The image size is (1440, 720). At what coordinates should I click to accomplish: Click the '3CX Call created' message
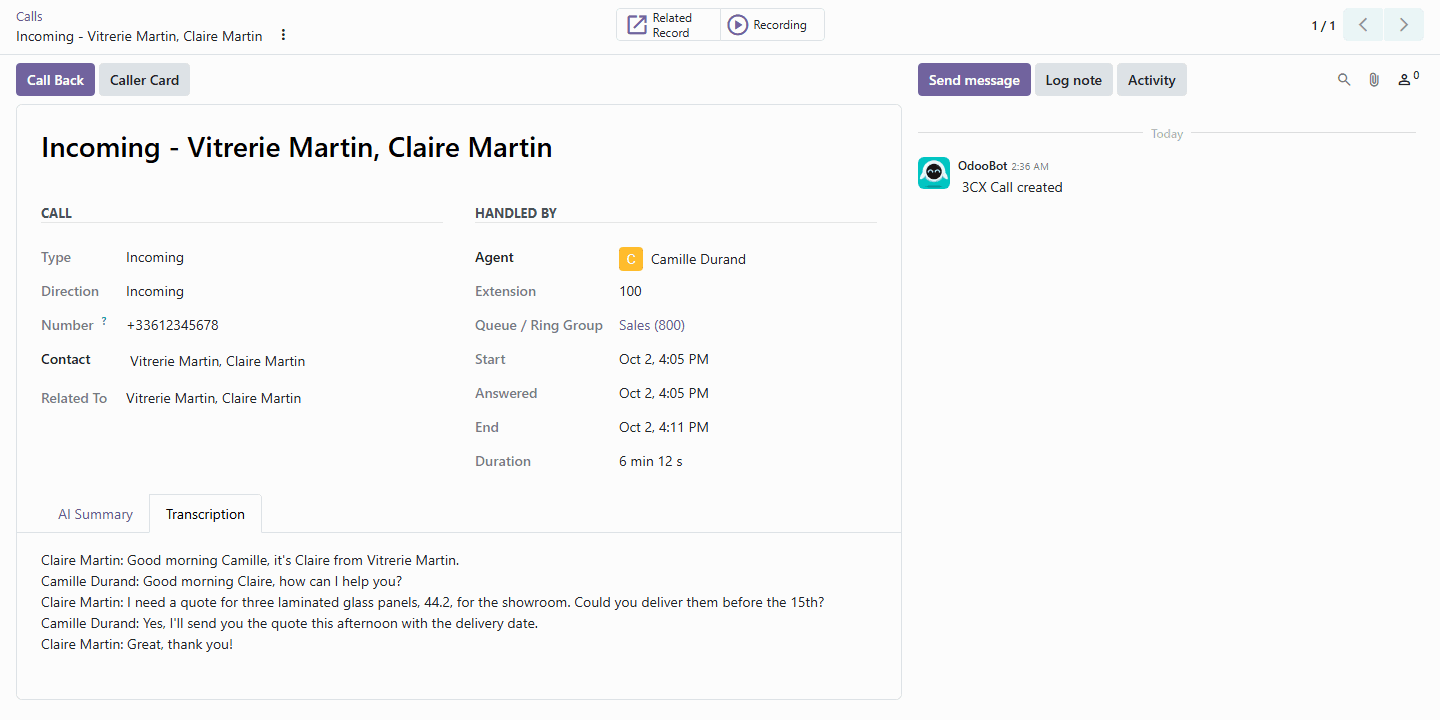pos(1012,187)
